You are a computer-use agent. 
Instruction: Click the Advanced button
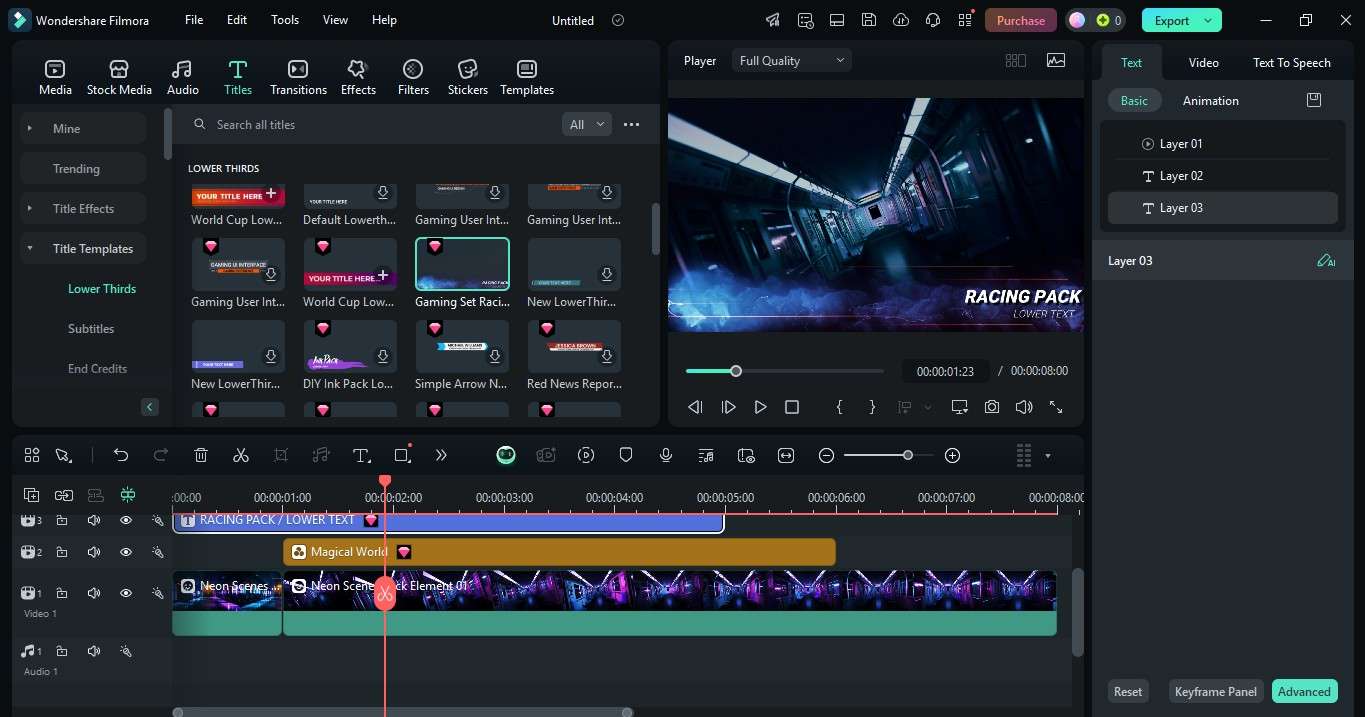pyautogui.click(x=1304, y=691)
